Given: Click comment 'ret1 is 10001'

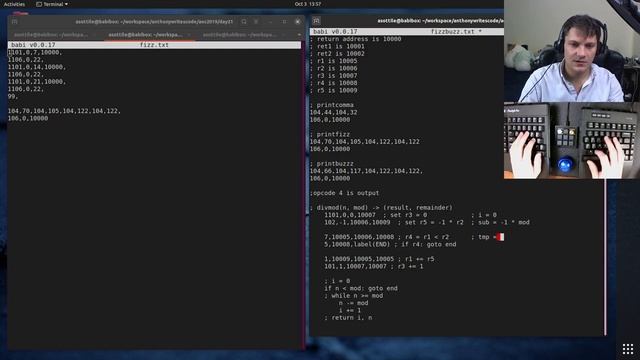Looking at the screenshot, I should coord(337,47).
